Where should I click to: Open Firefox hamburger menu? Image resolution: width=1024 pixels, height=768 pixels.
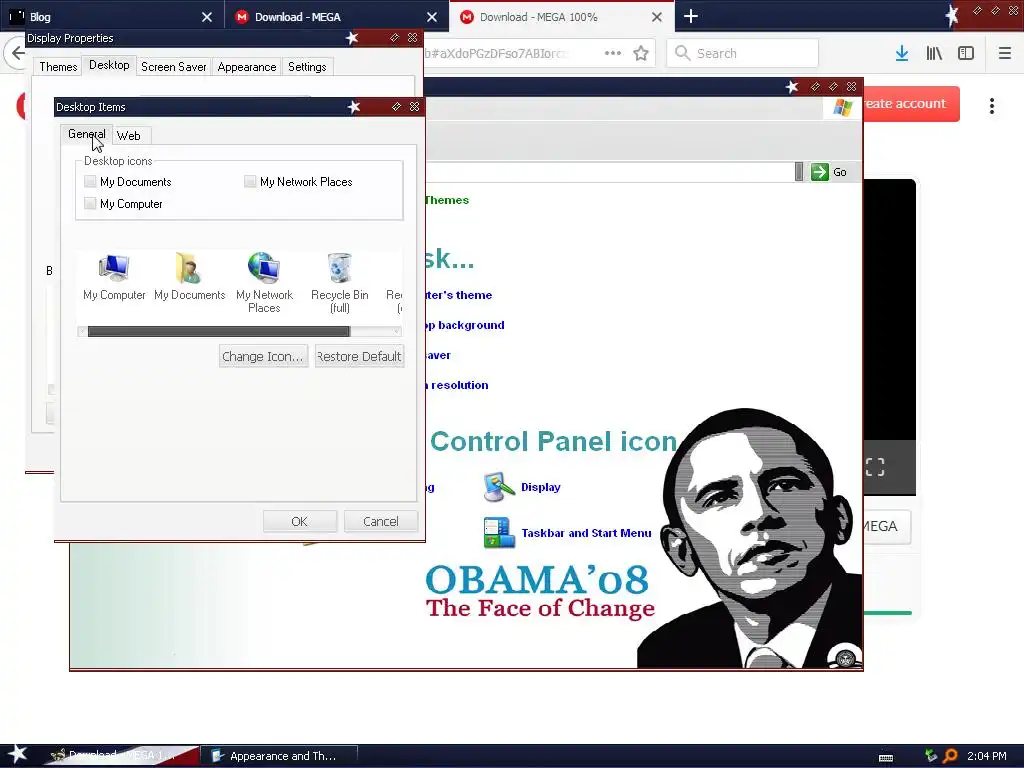click(1004, 54)
